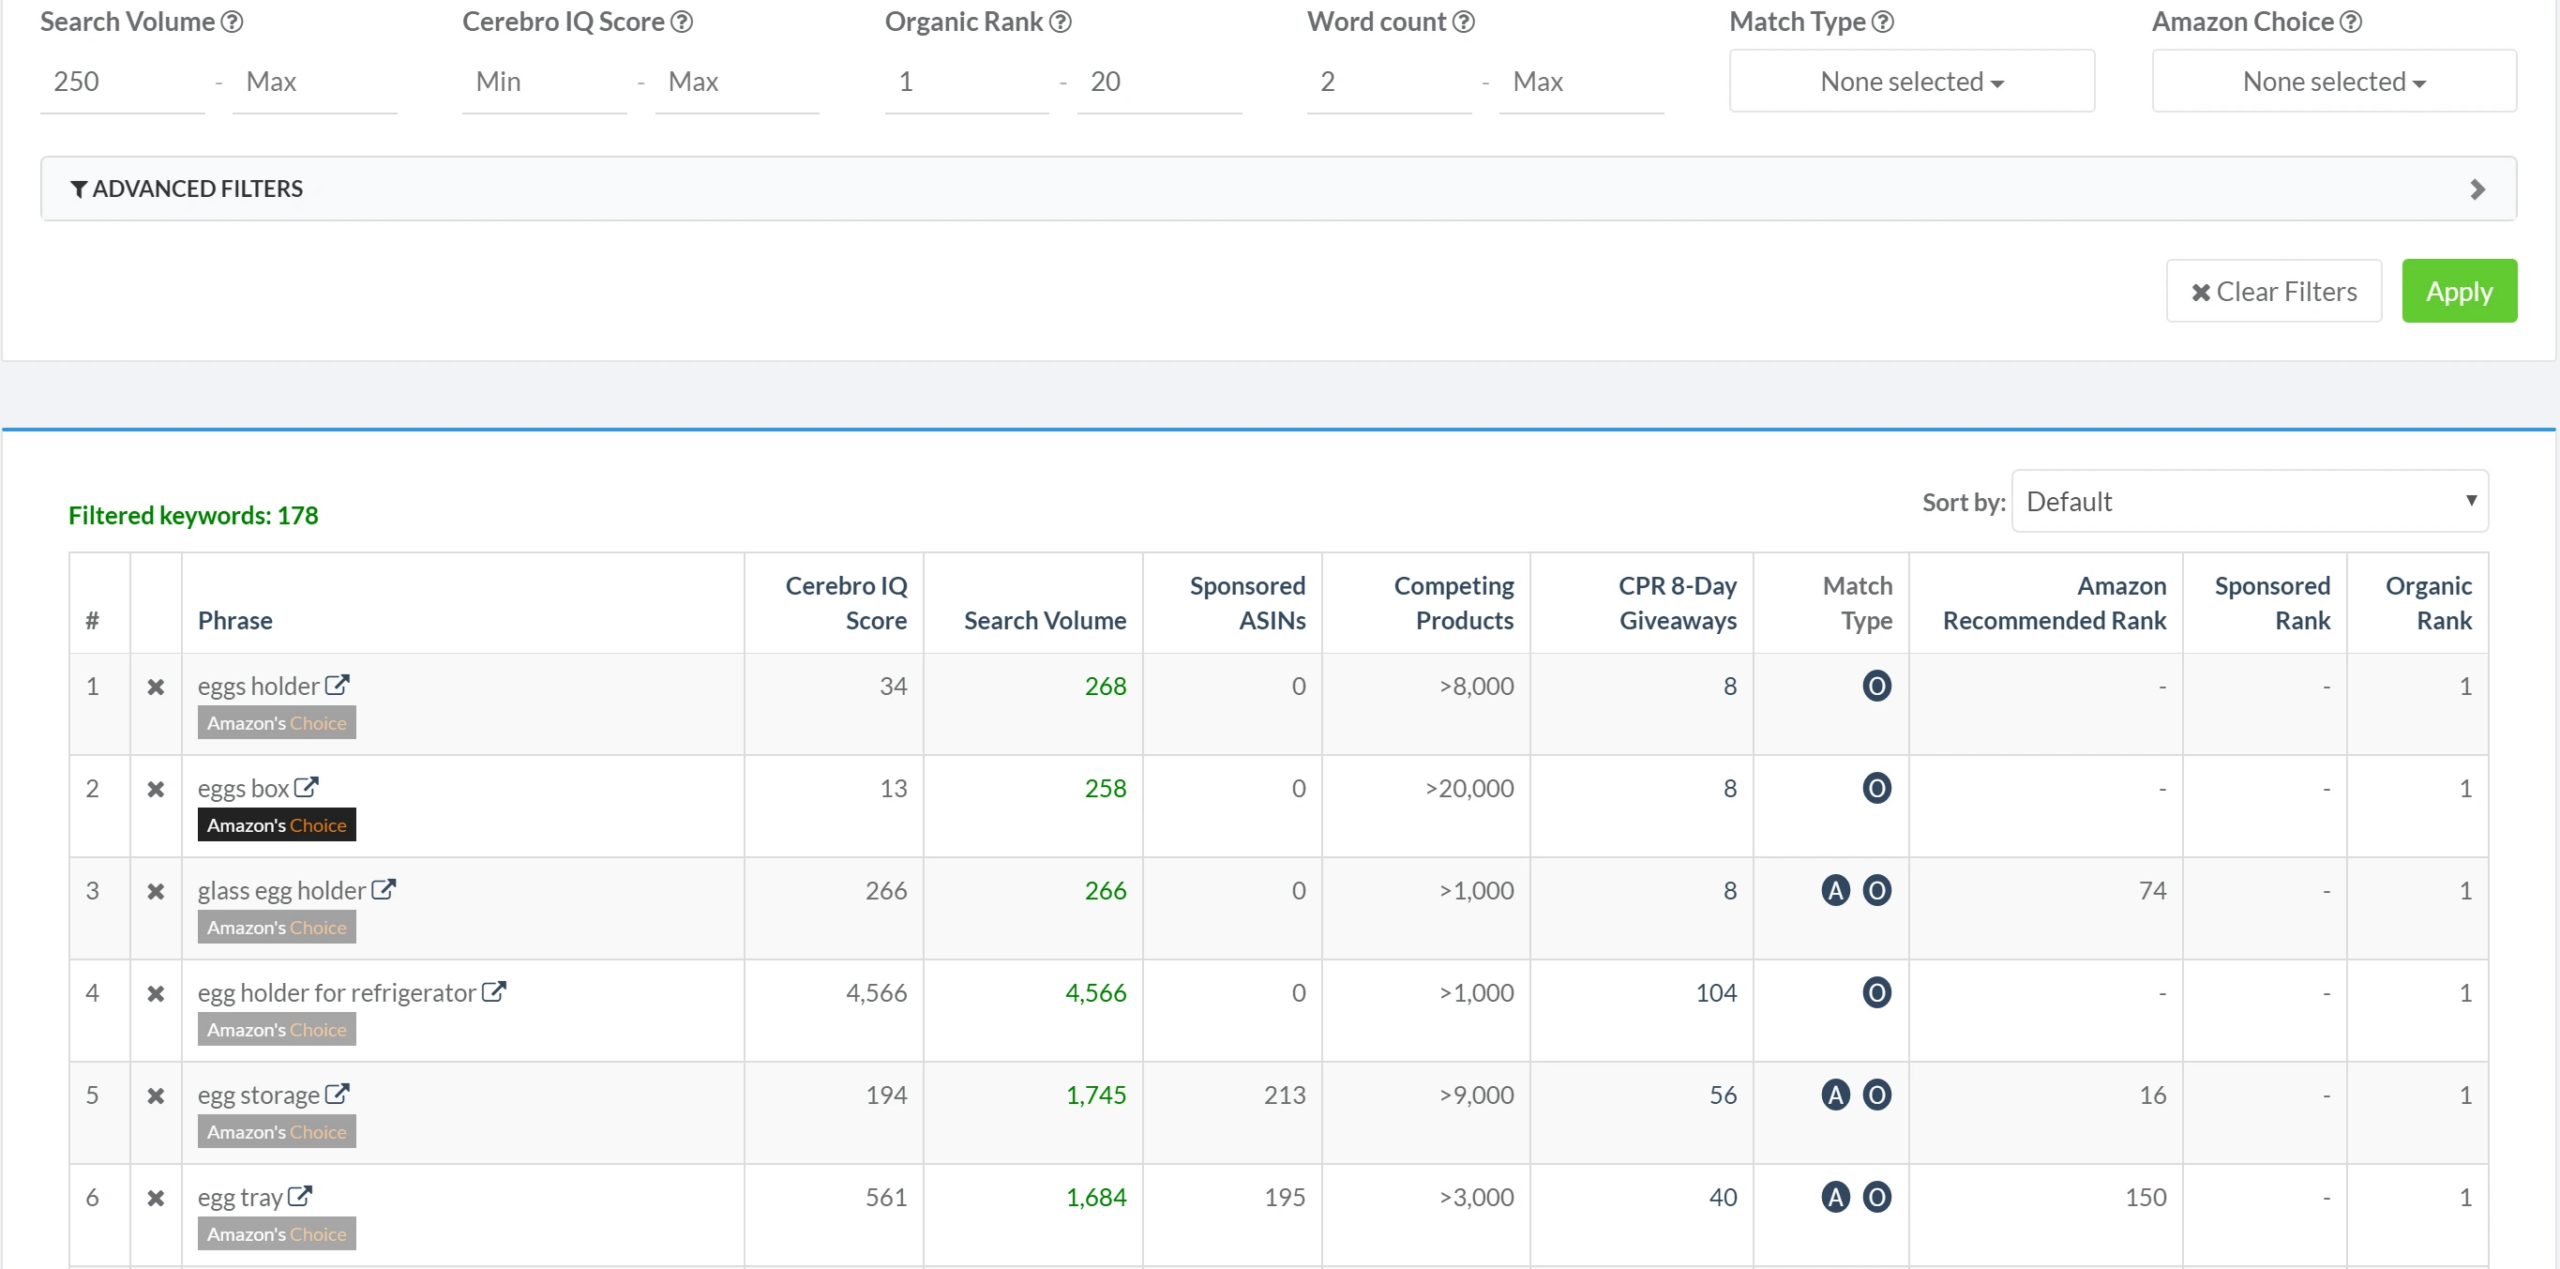Open external link for 'eggs holder' phrase
Screen dimensions: 2560x1269
(x=337, y=685)
